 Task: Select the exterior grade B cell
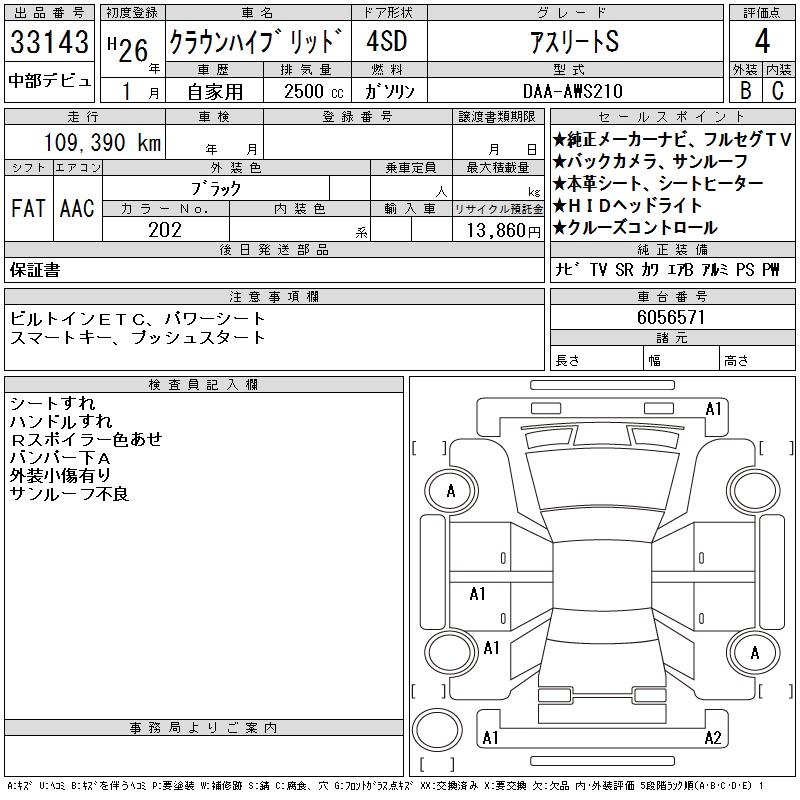coord(745,90)
